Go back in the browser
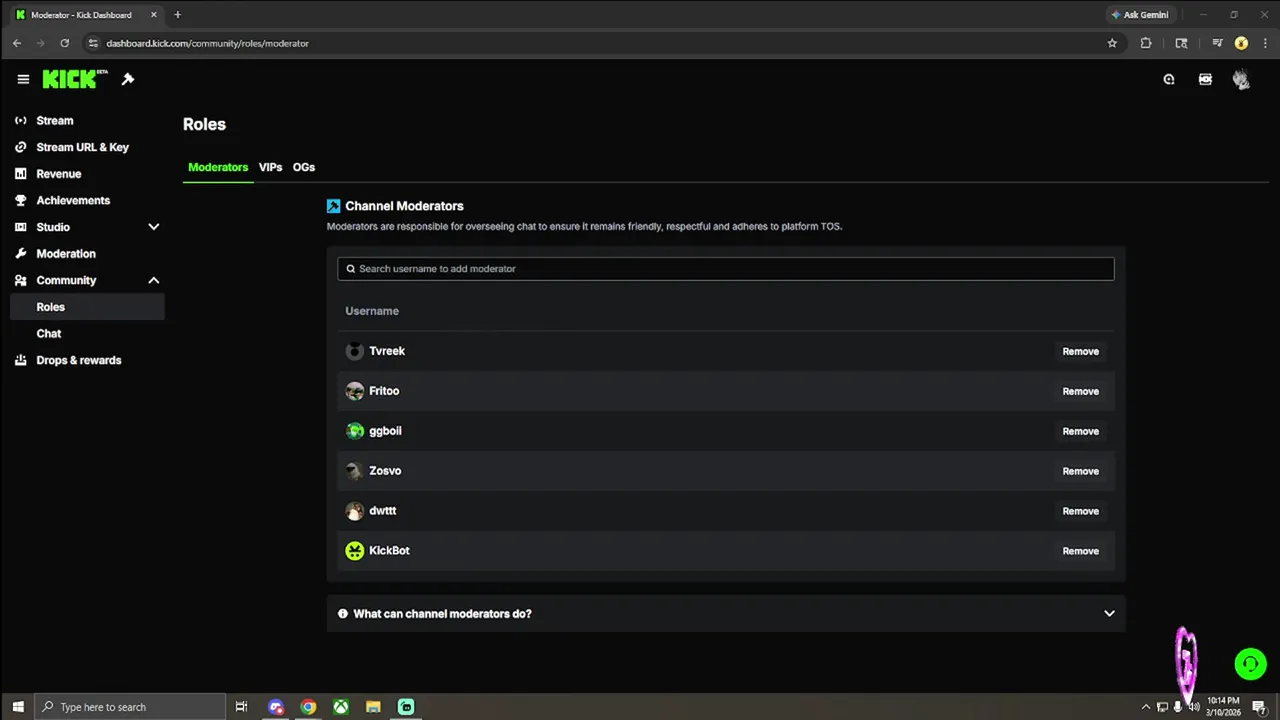Viewport: 1280px width, 720px height. point(17,43)
